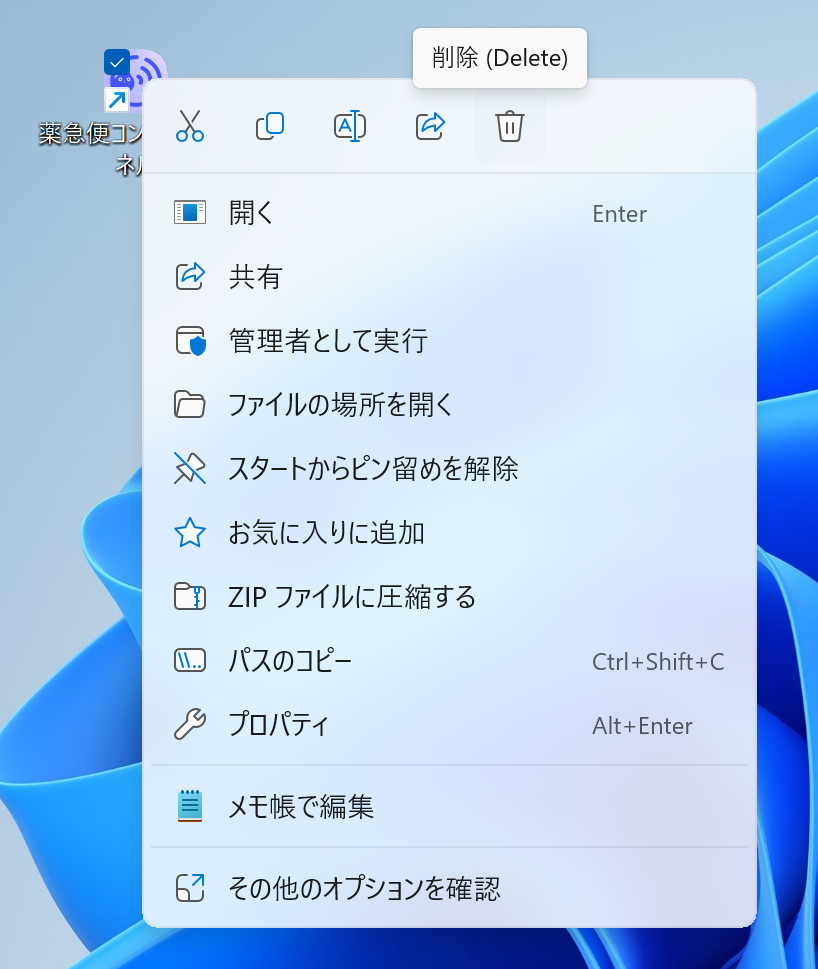Select the Cut icon in the quick actions bar
The image size is (818, 969).
pos(190,127)
